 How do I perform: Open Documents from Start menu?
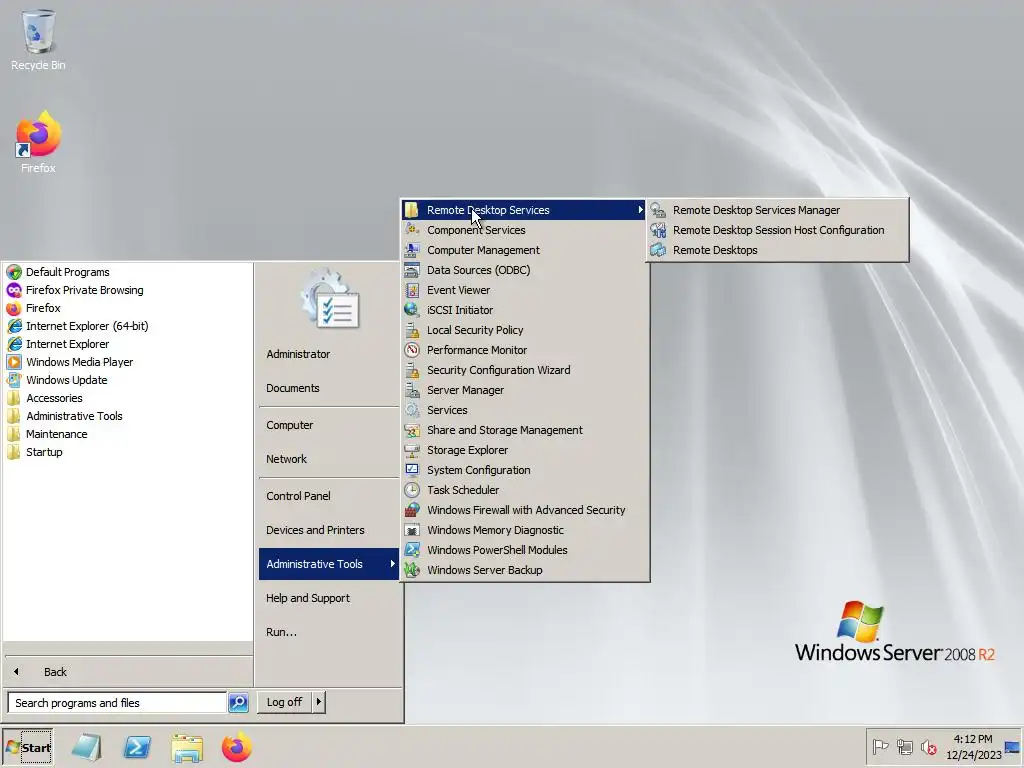(x=329, y=388)
